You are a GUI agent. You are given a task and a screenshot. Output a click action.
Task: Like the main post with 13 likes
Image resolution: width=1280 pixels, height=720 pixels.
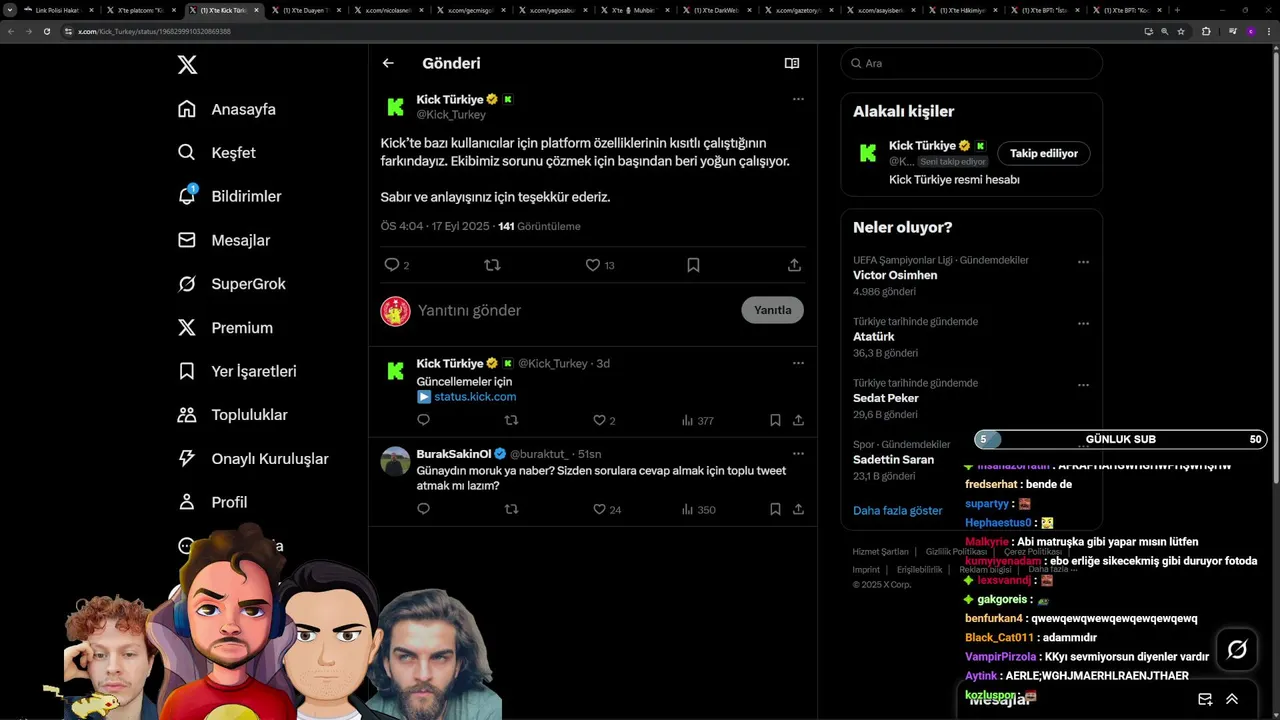click(593, 265)
